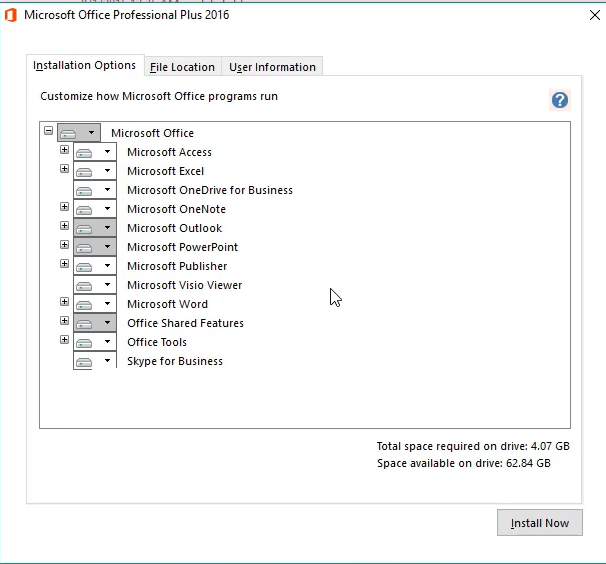Open the Microsoft OneNote install dropdown arrow
This screenshot has width=606, height=564.
pos(107,210)
